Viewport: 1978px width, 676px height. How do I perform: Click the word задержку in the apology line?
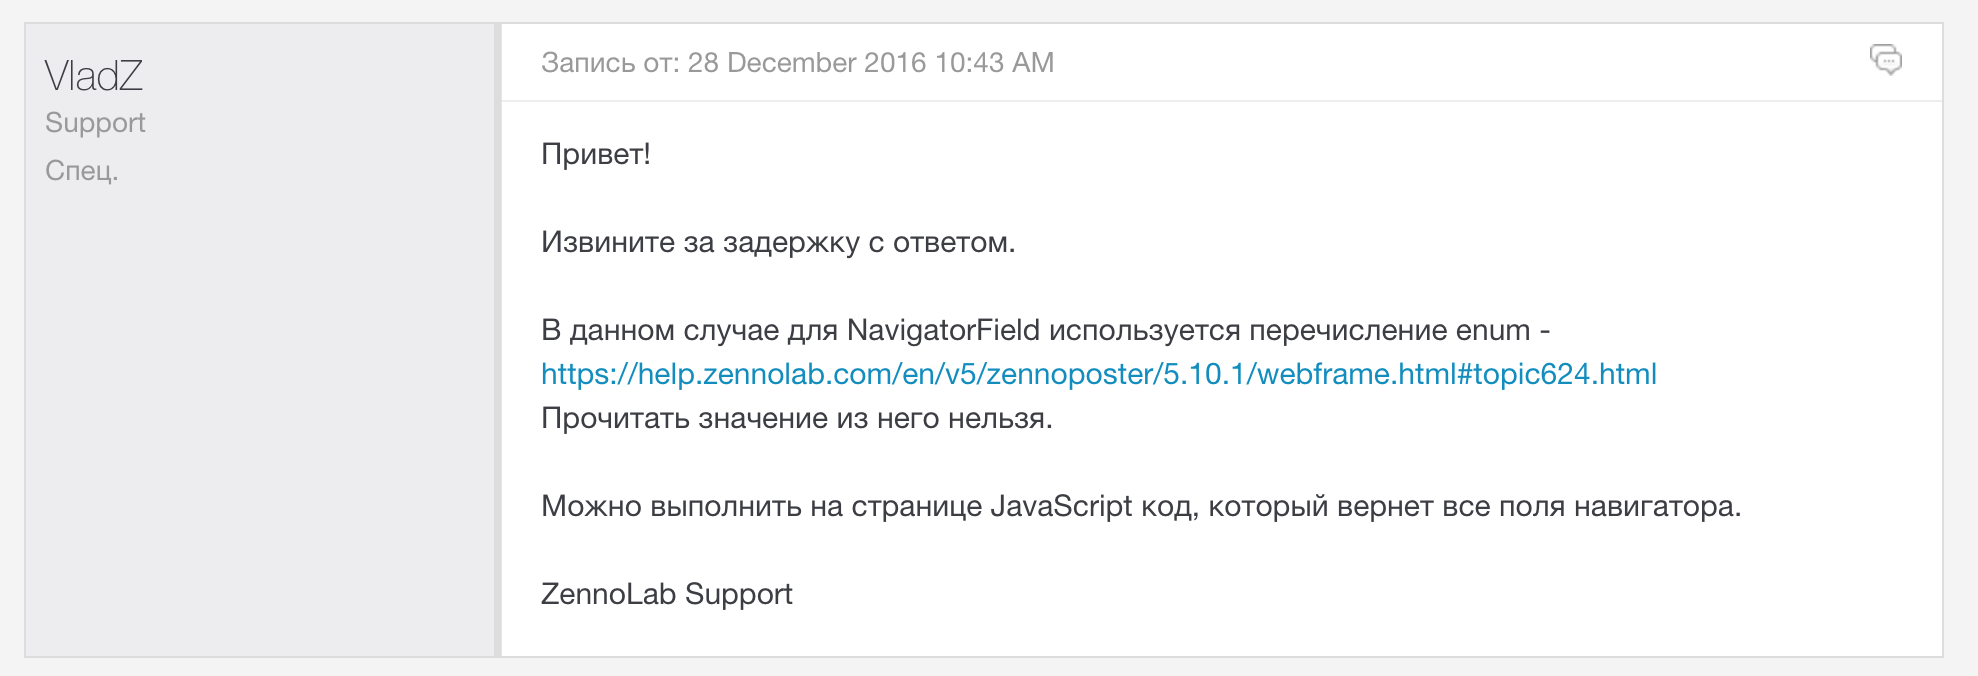(x=791, y=242)
